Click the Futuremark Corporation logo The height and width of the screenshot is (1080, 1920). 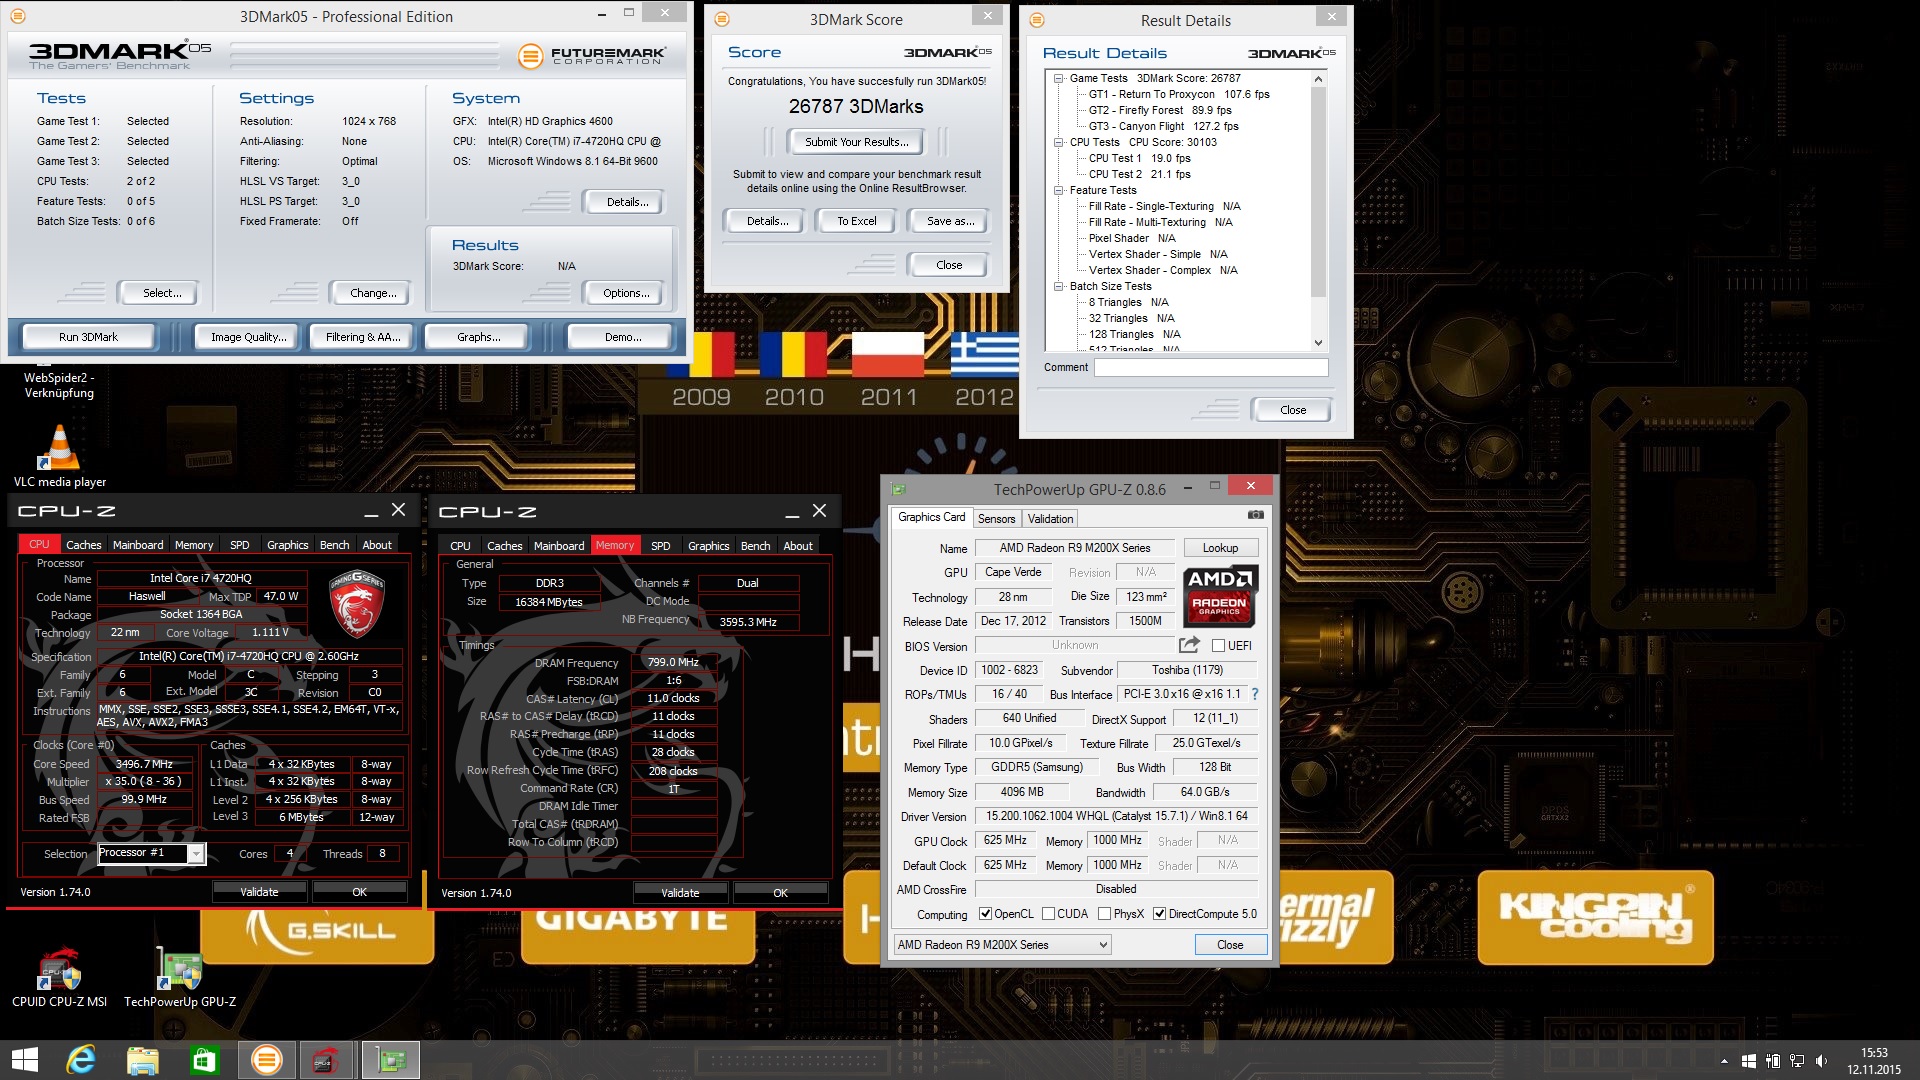590,56
